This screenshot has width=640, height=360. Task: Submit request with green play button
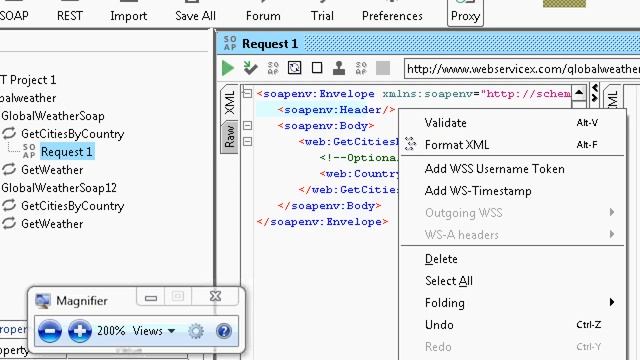[x=227, y=68]
